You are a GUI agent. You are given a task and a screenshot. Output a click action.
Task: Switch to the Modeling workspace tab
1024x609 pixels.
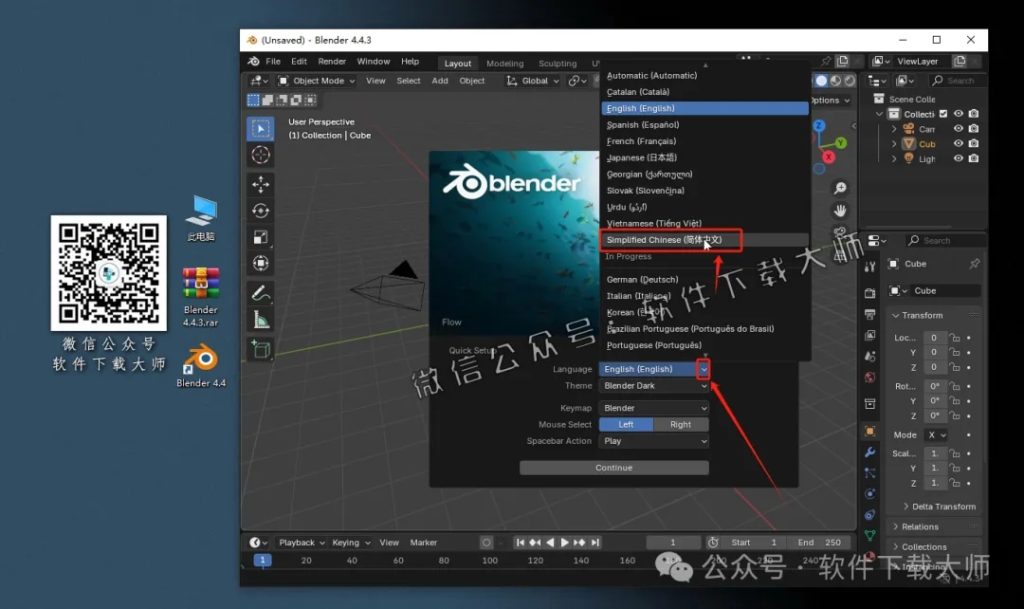tap(504, 62)
